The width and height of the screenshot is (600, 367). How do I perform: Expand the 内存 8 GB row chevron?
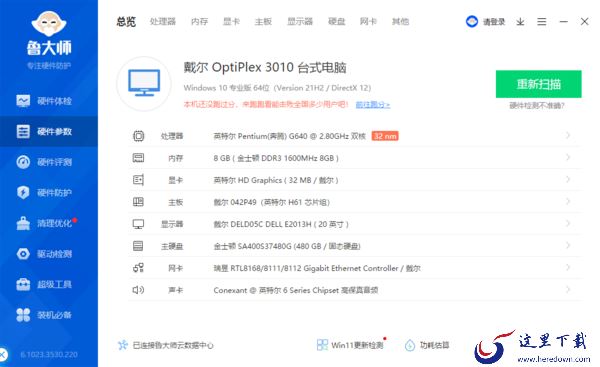568,157
